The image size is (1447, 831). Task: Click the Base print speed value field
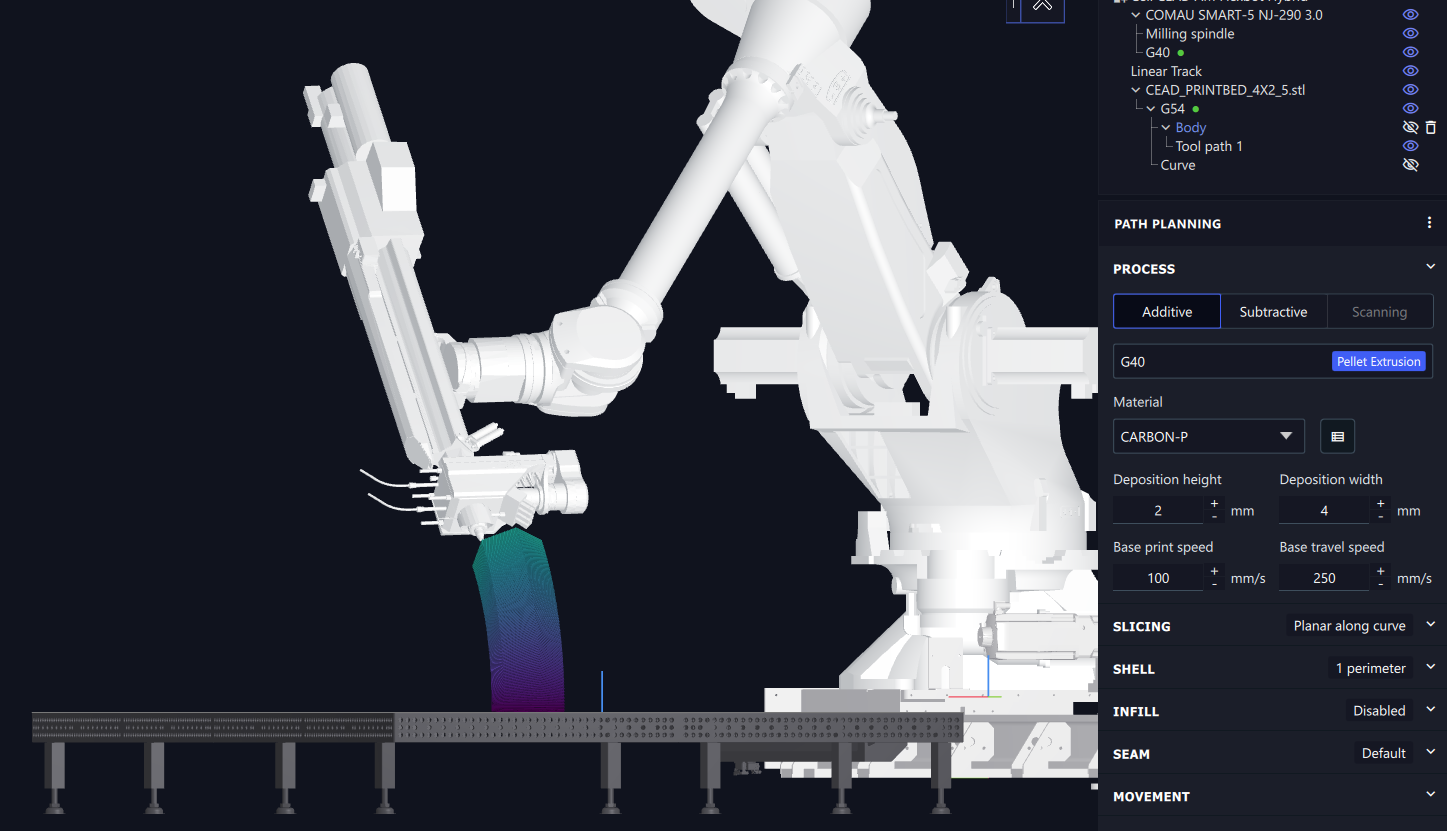(1158, 578)
